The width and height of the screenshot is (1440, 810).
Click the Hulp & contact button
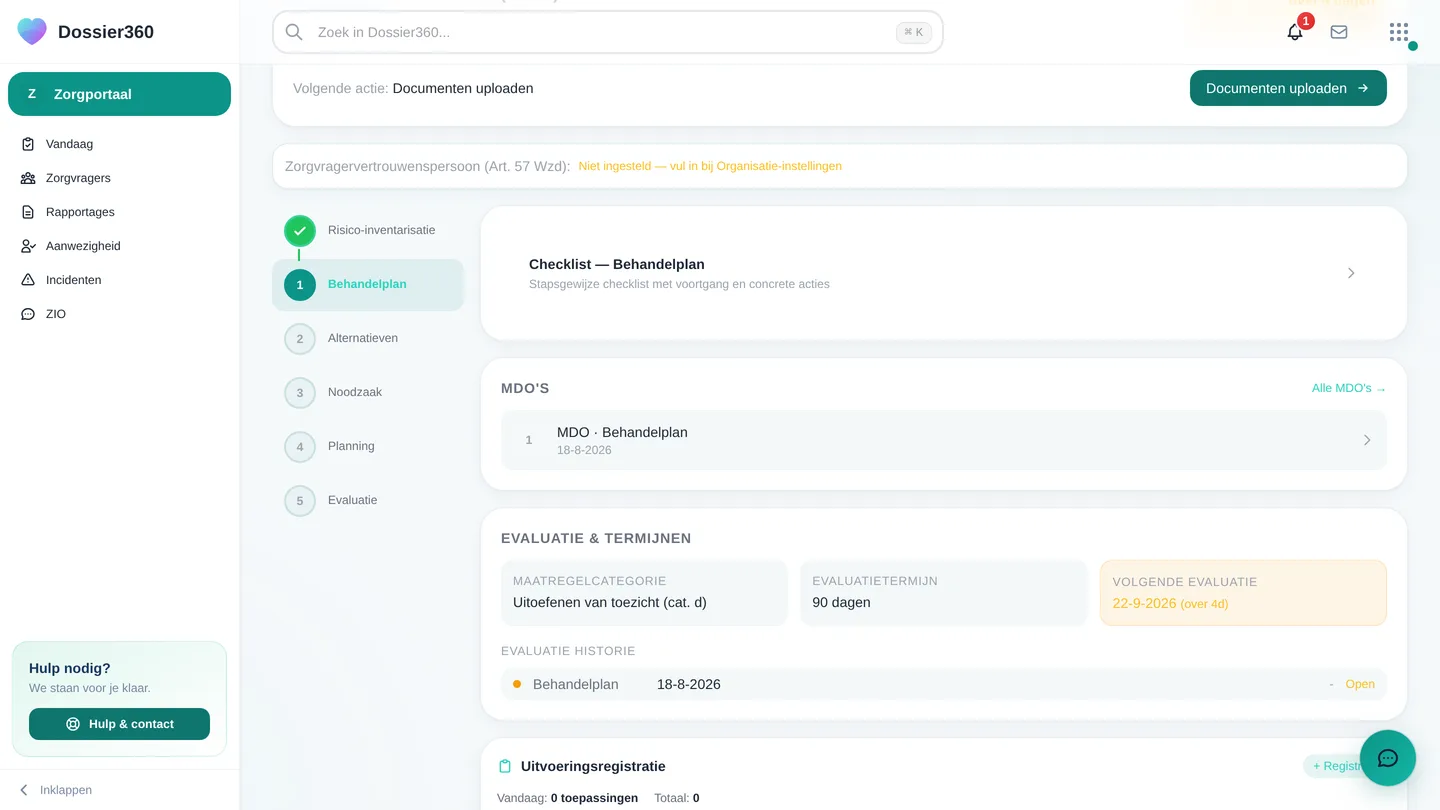tap(119, 724)
